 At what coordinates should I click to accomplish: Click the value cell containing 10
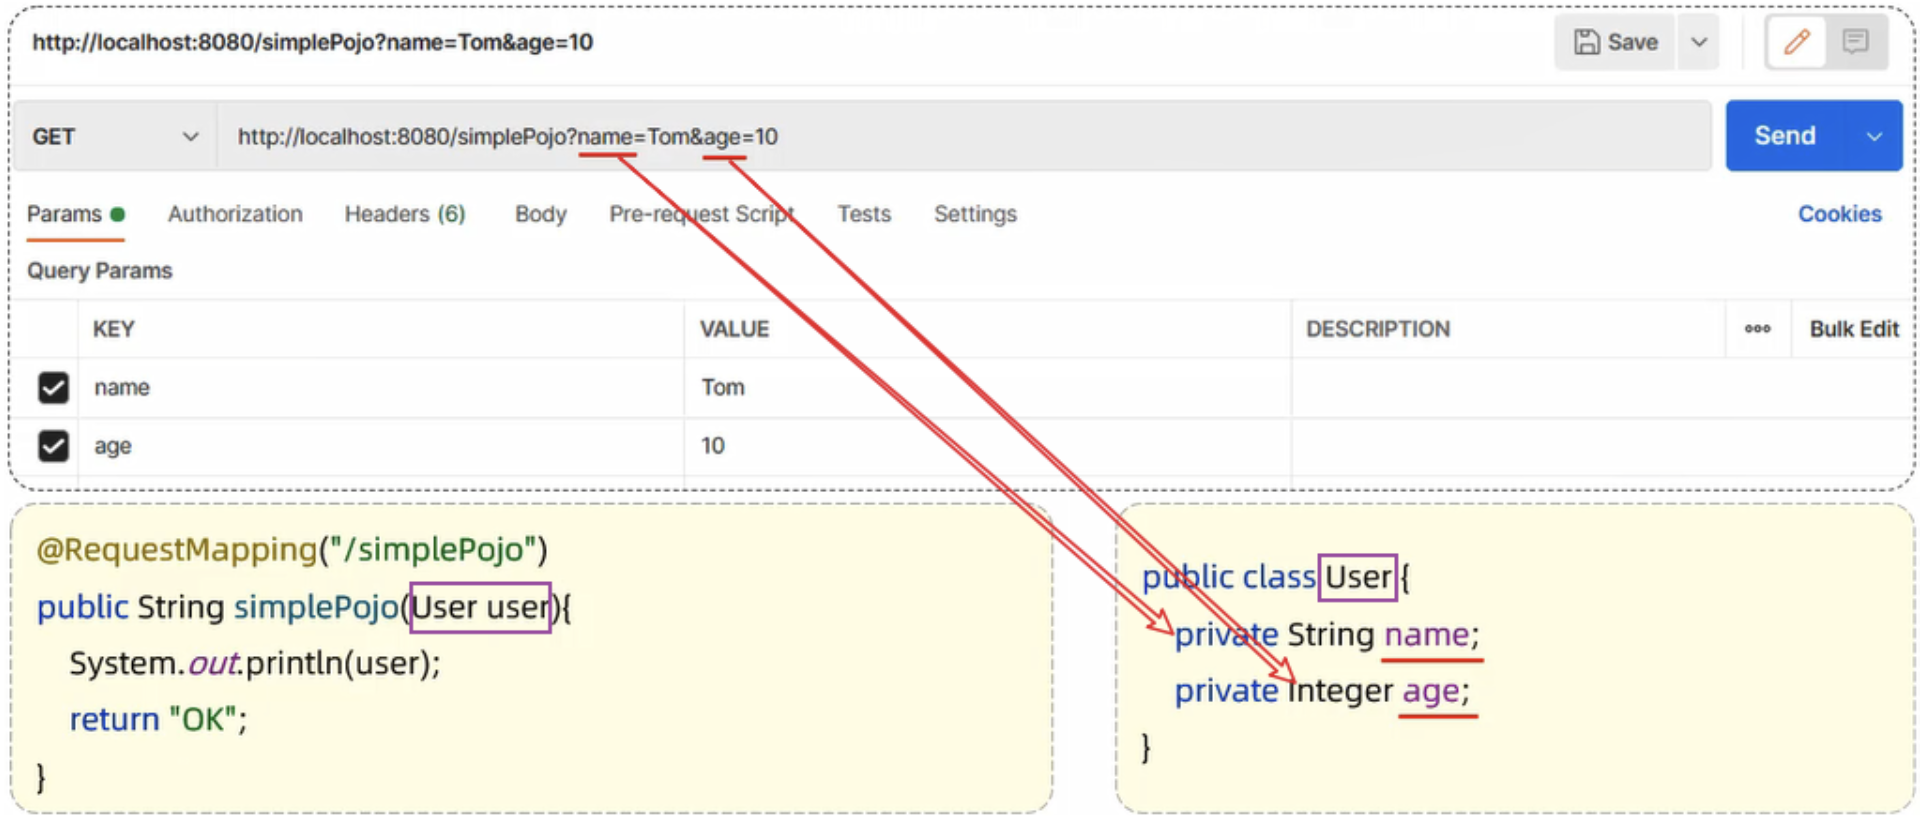click(988, 446)
